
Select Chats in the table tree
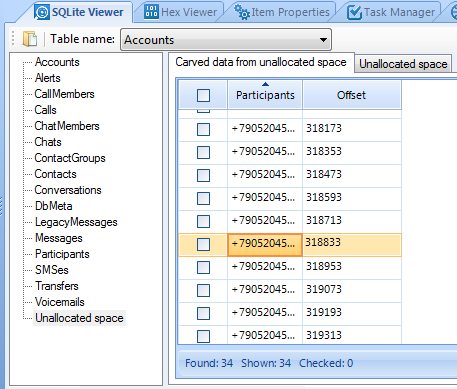click(48, 142)
